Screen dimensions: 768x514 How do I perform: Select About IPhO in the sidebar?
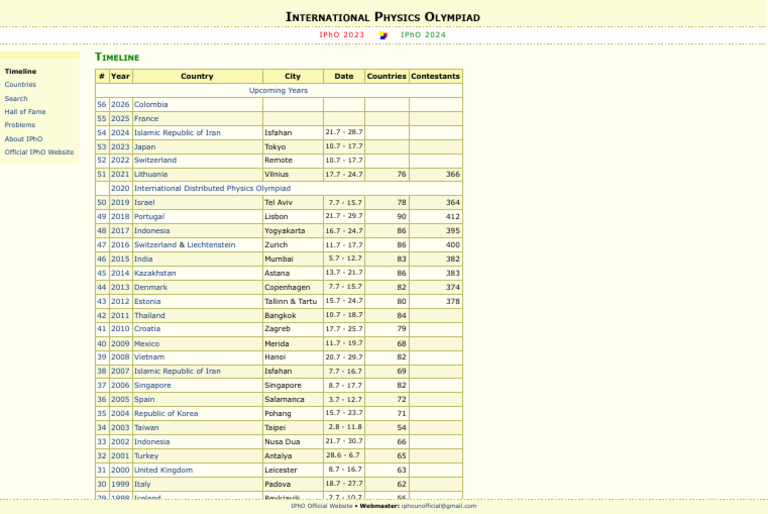[23, 139]
